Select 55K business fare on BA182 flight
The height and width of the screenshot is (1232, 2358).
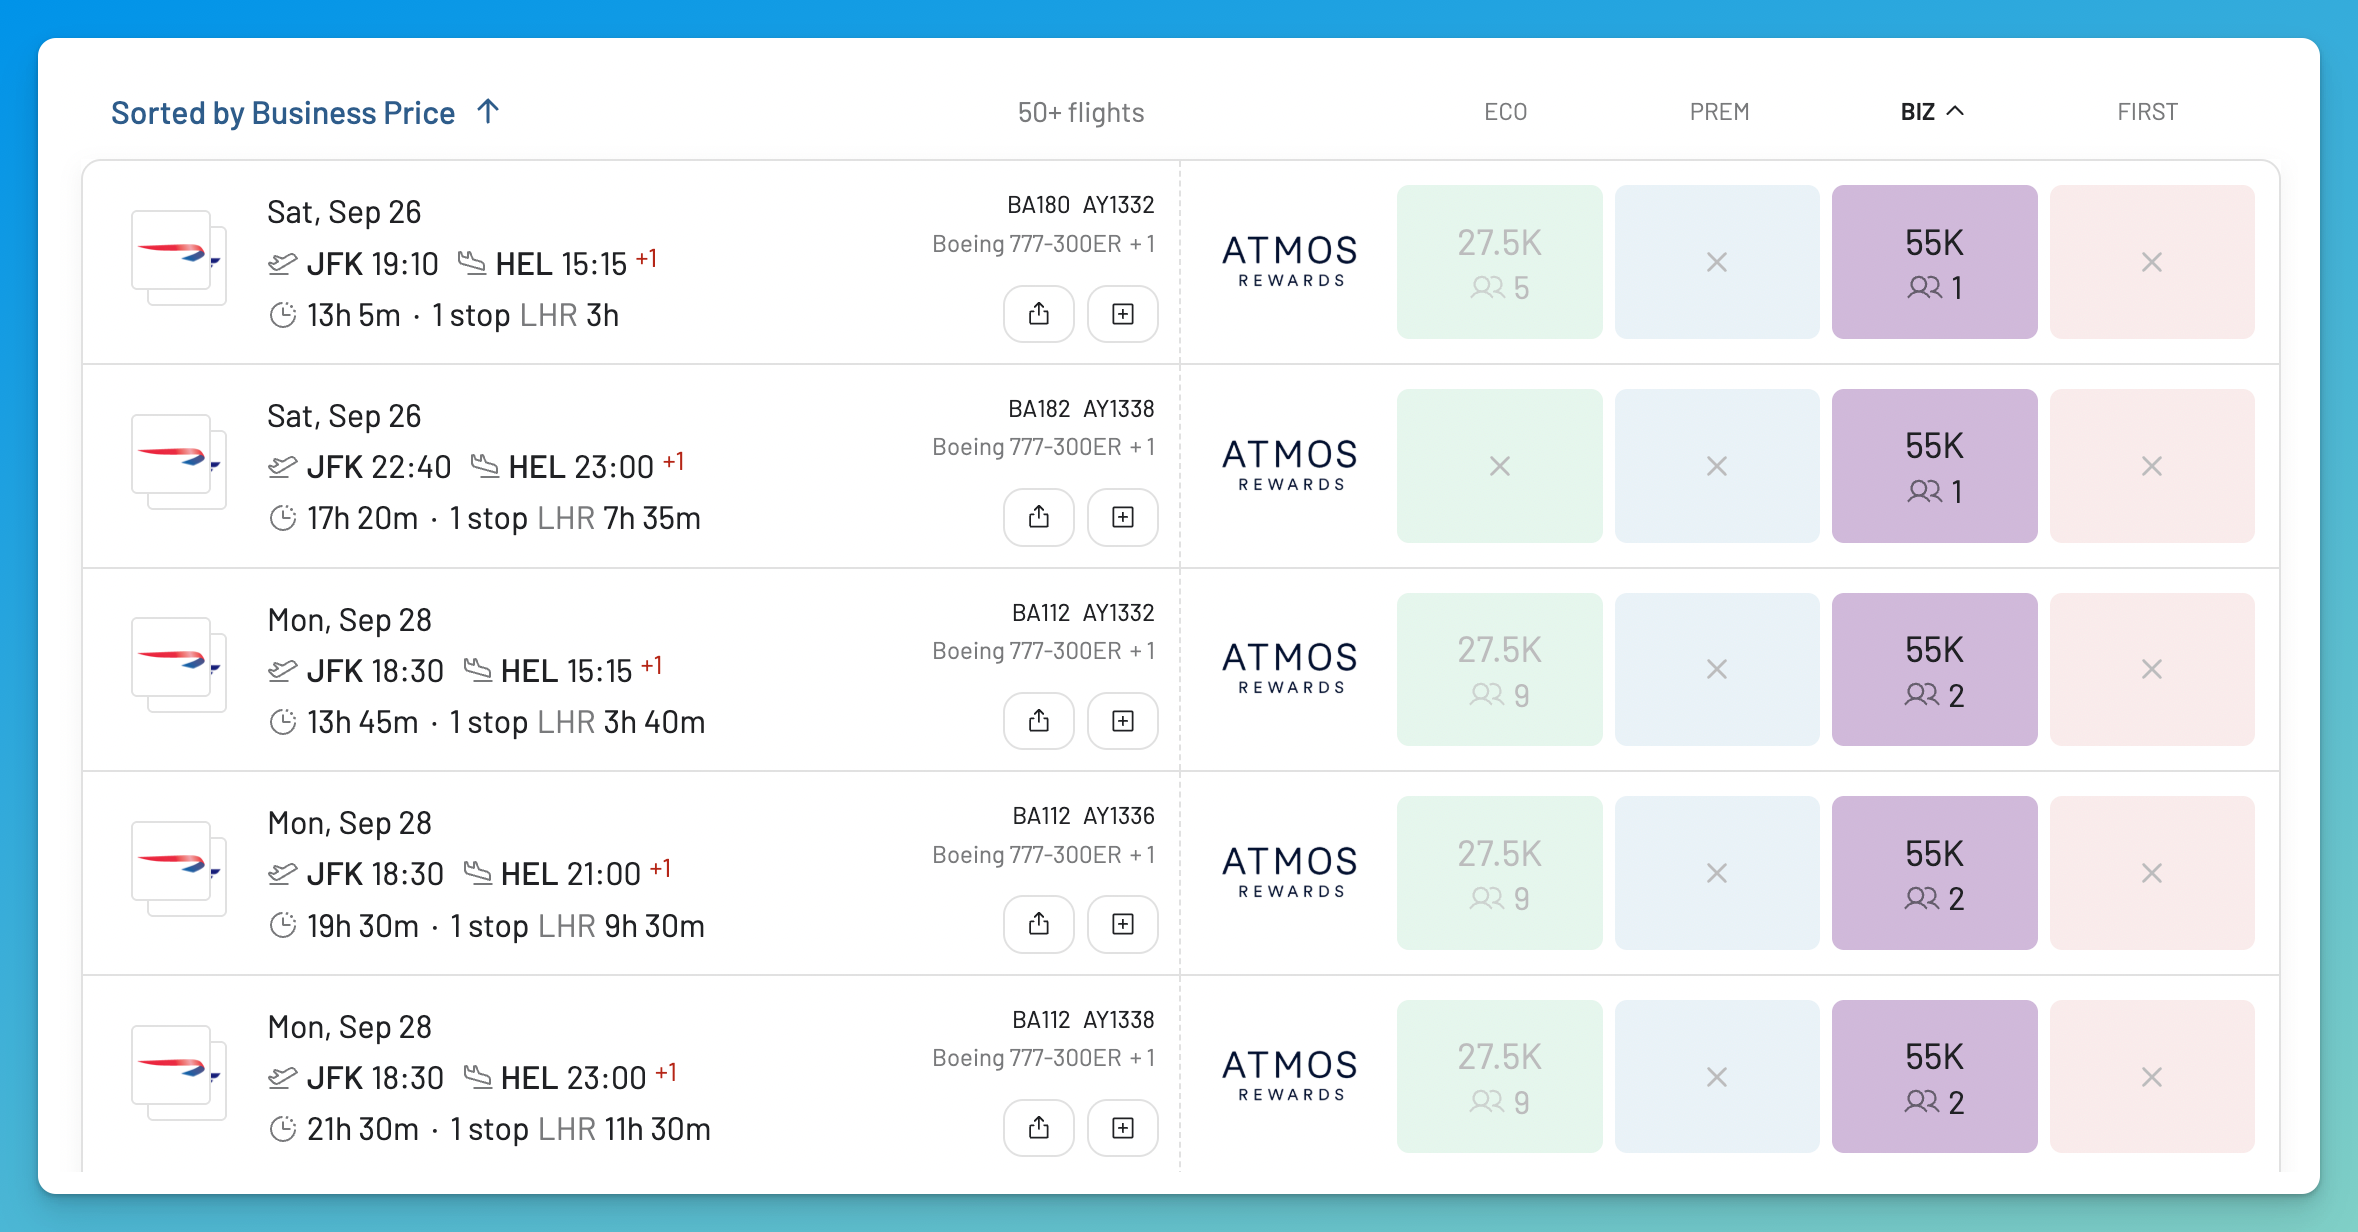(1934, 466)
